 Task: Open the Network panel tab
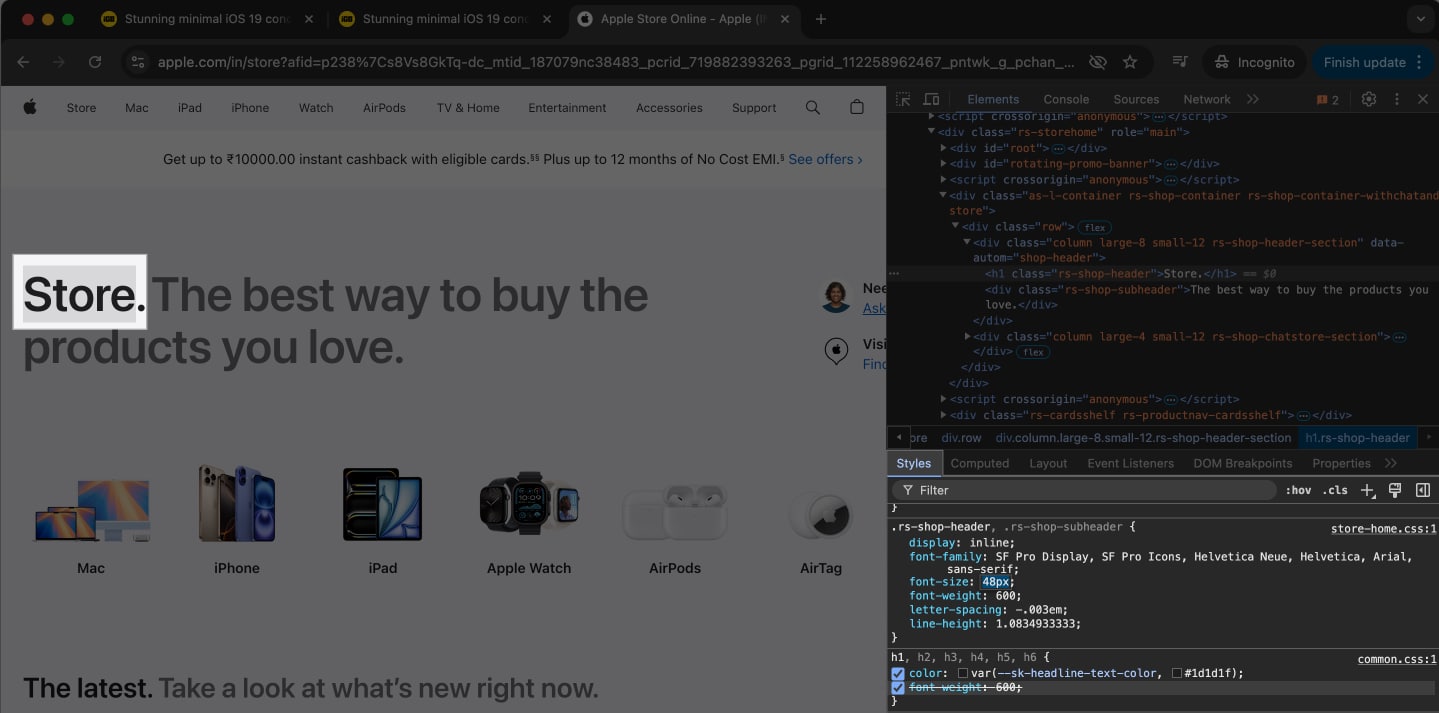click(1207, 99)
